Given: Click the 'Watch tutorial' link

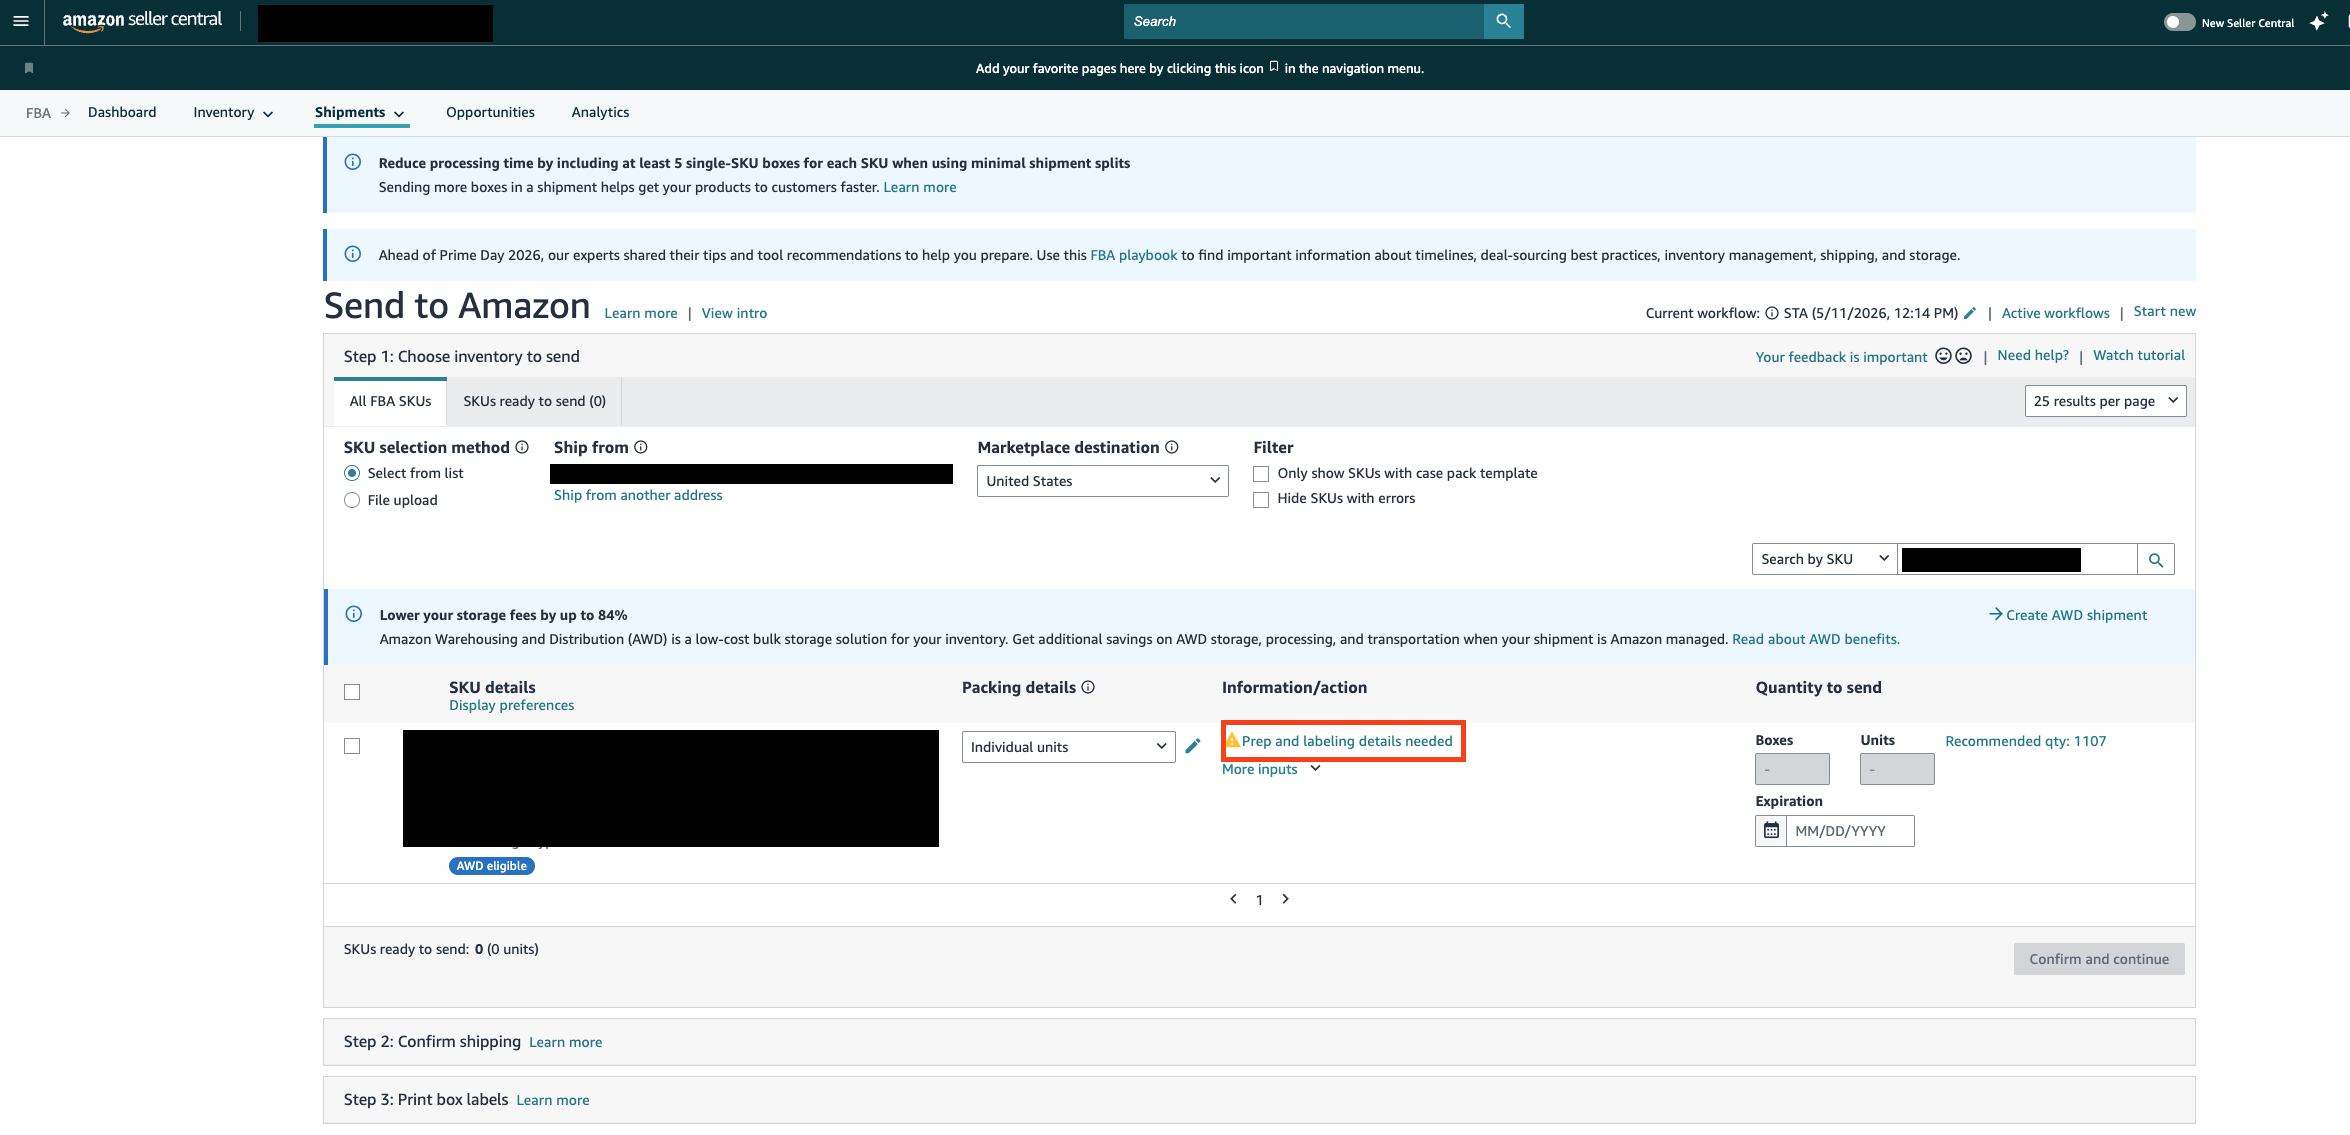Looking at the screenshot, I should point(2139,355).
